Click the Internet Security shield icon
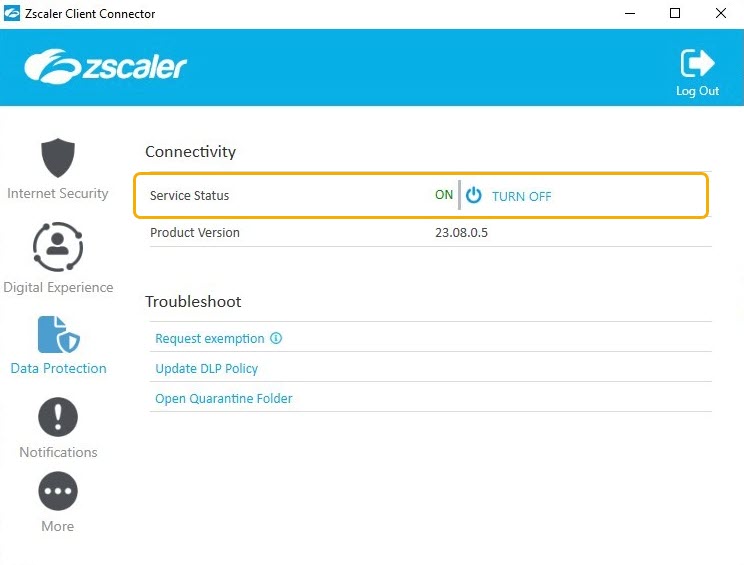 58,158
